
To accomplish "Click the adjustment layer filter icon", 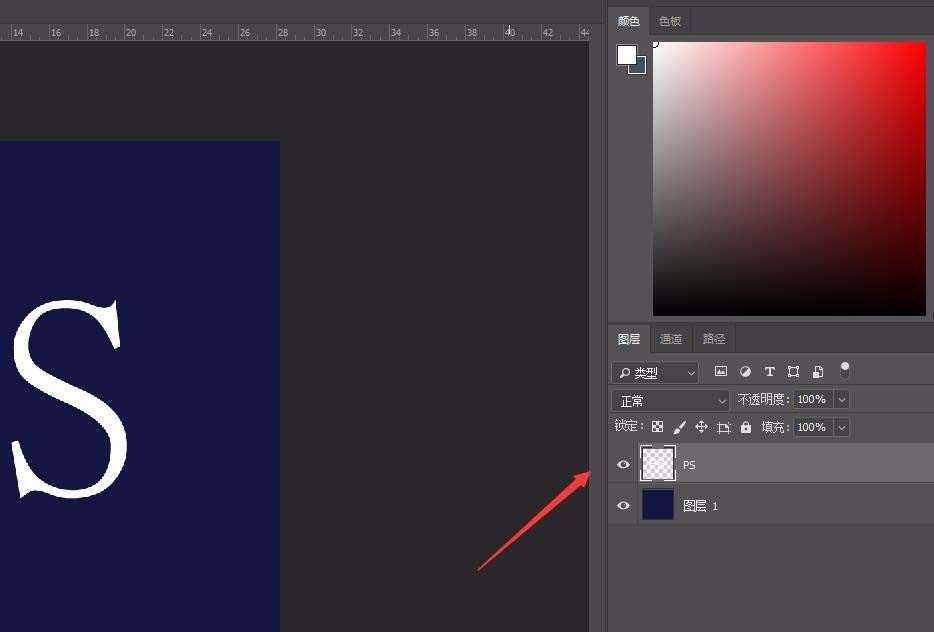I will (x=745, y=372).
